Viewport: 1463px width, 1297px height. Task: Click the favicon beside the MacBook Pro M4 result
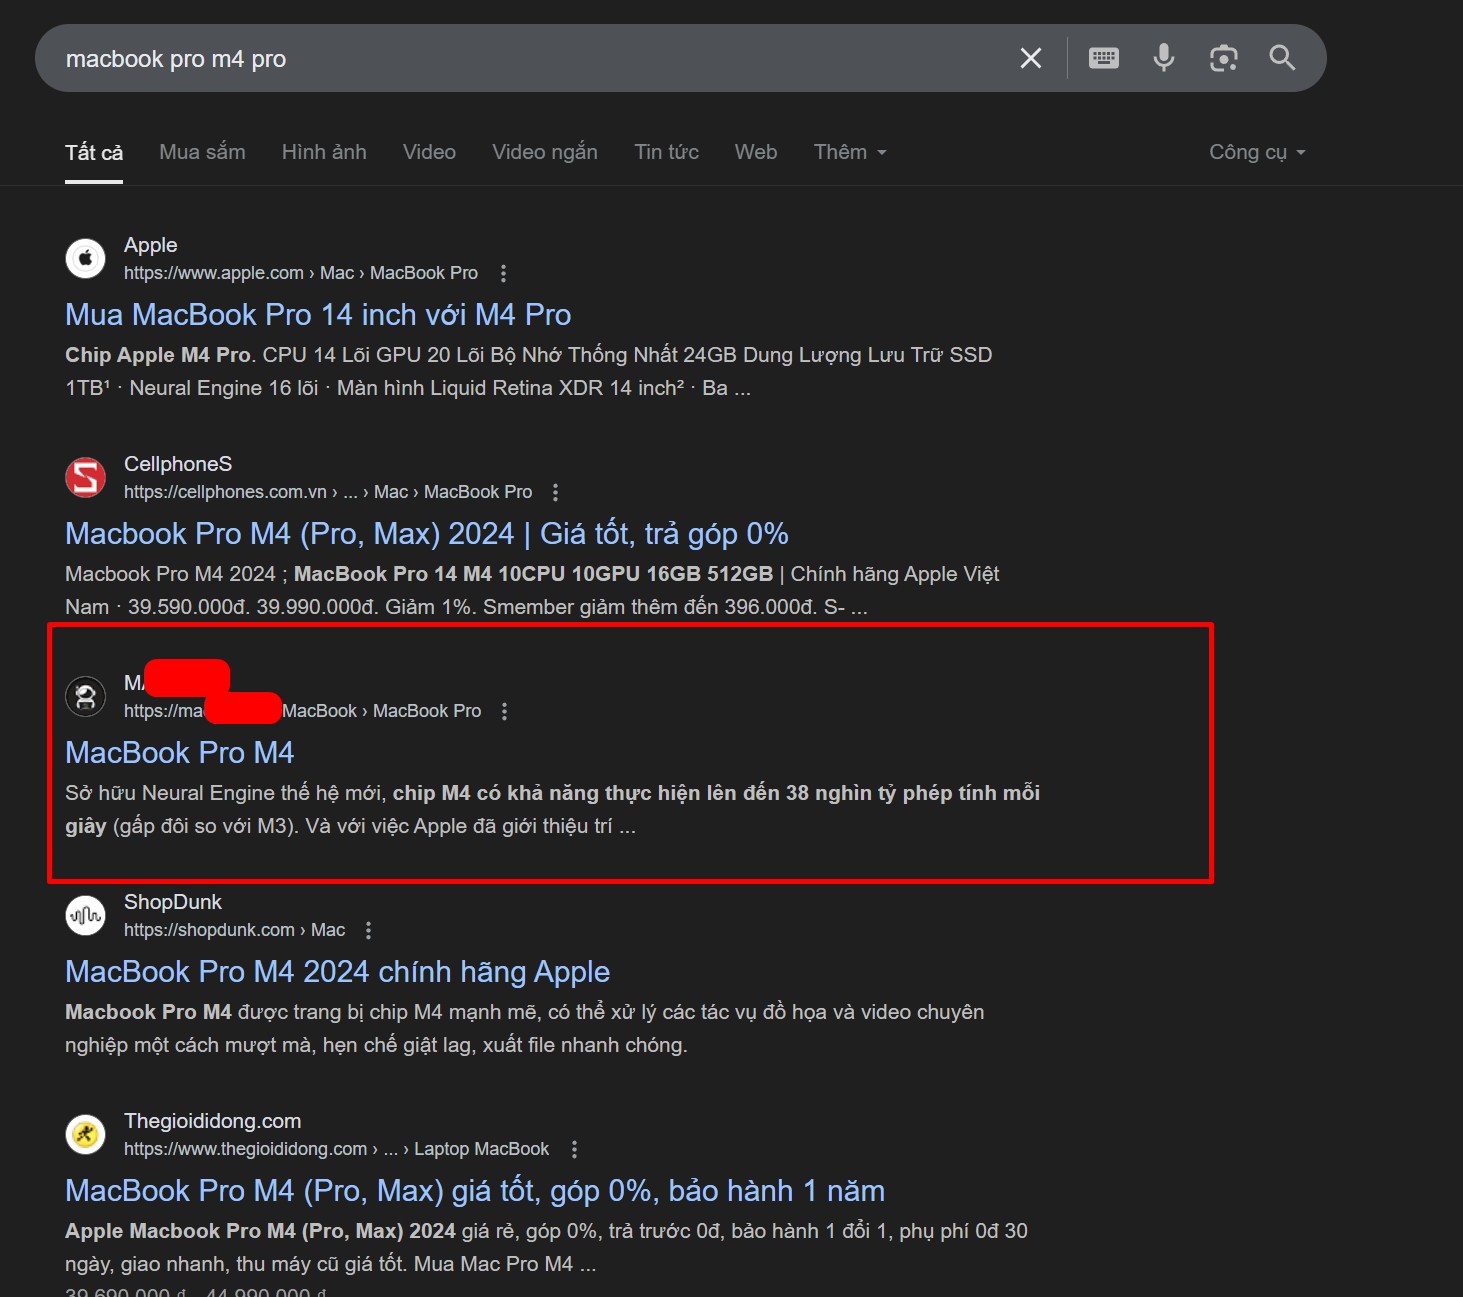[86, 696]
